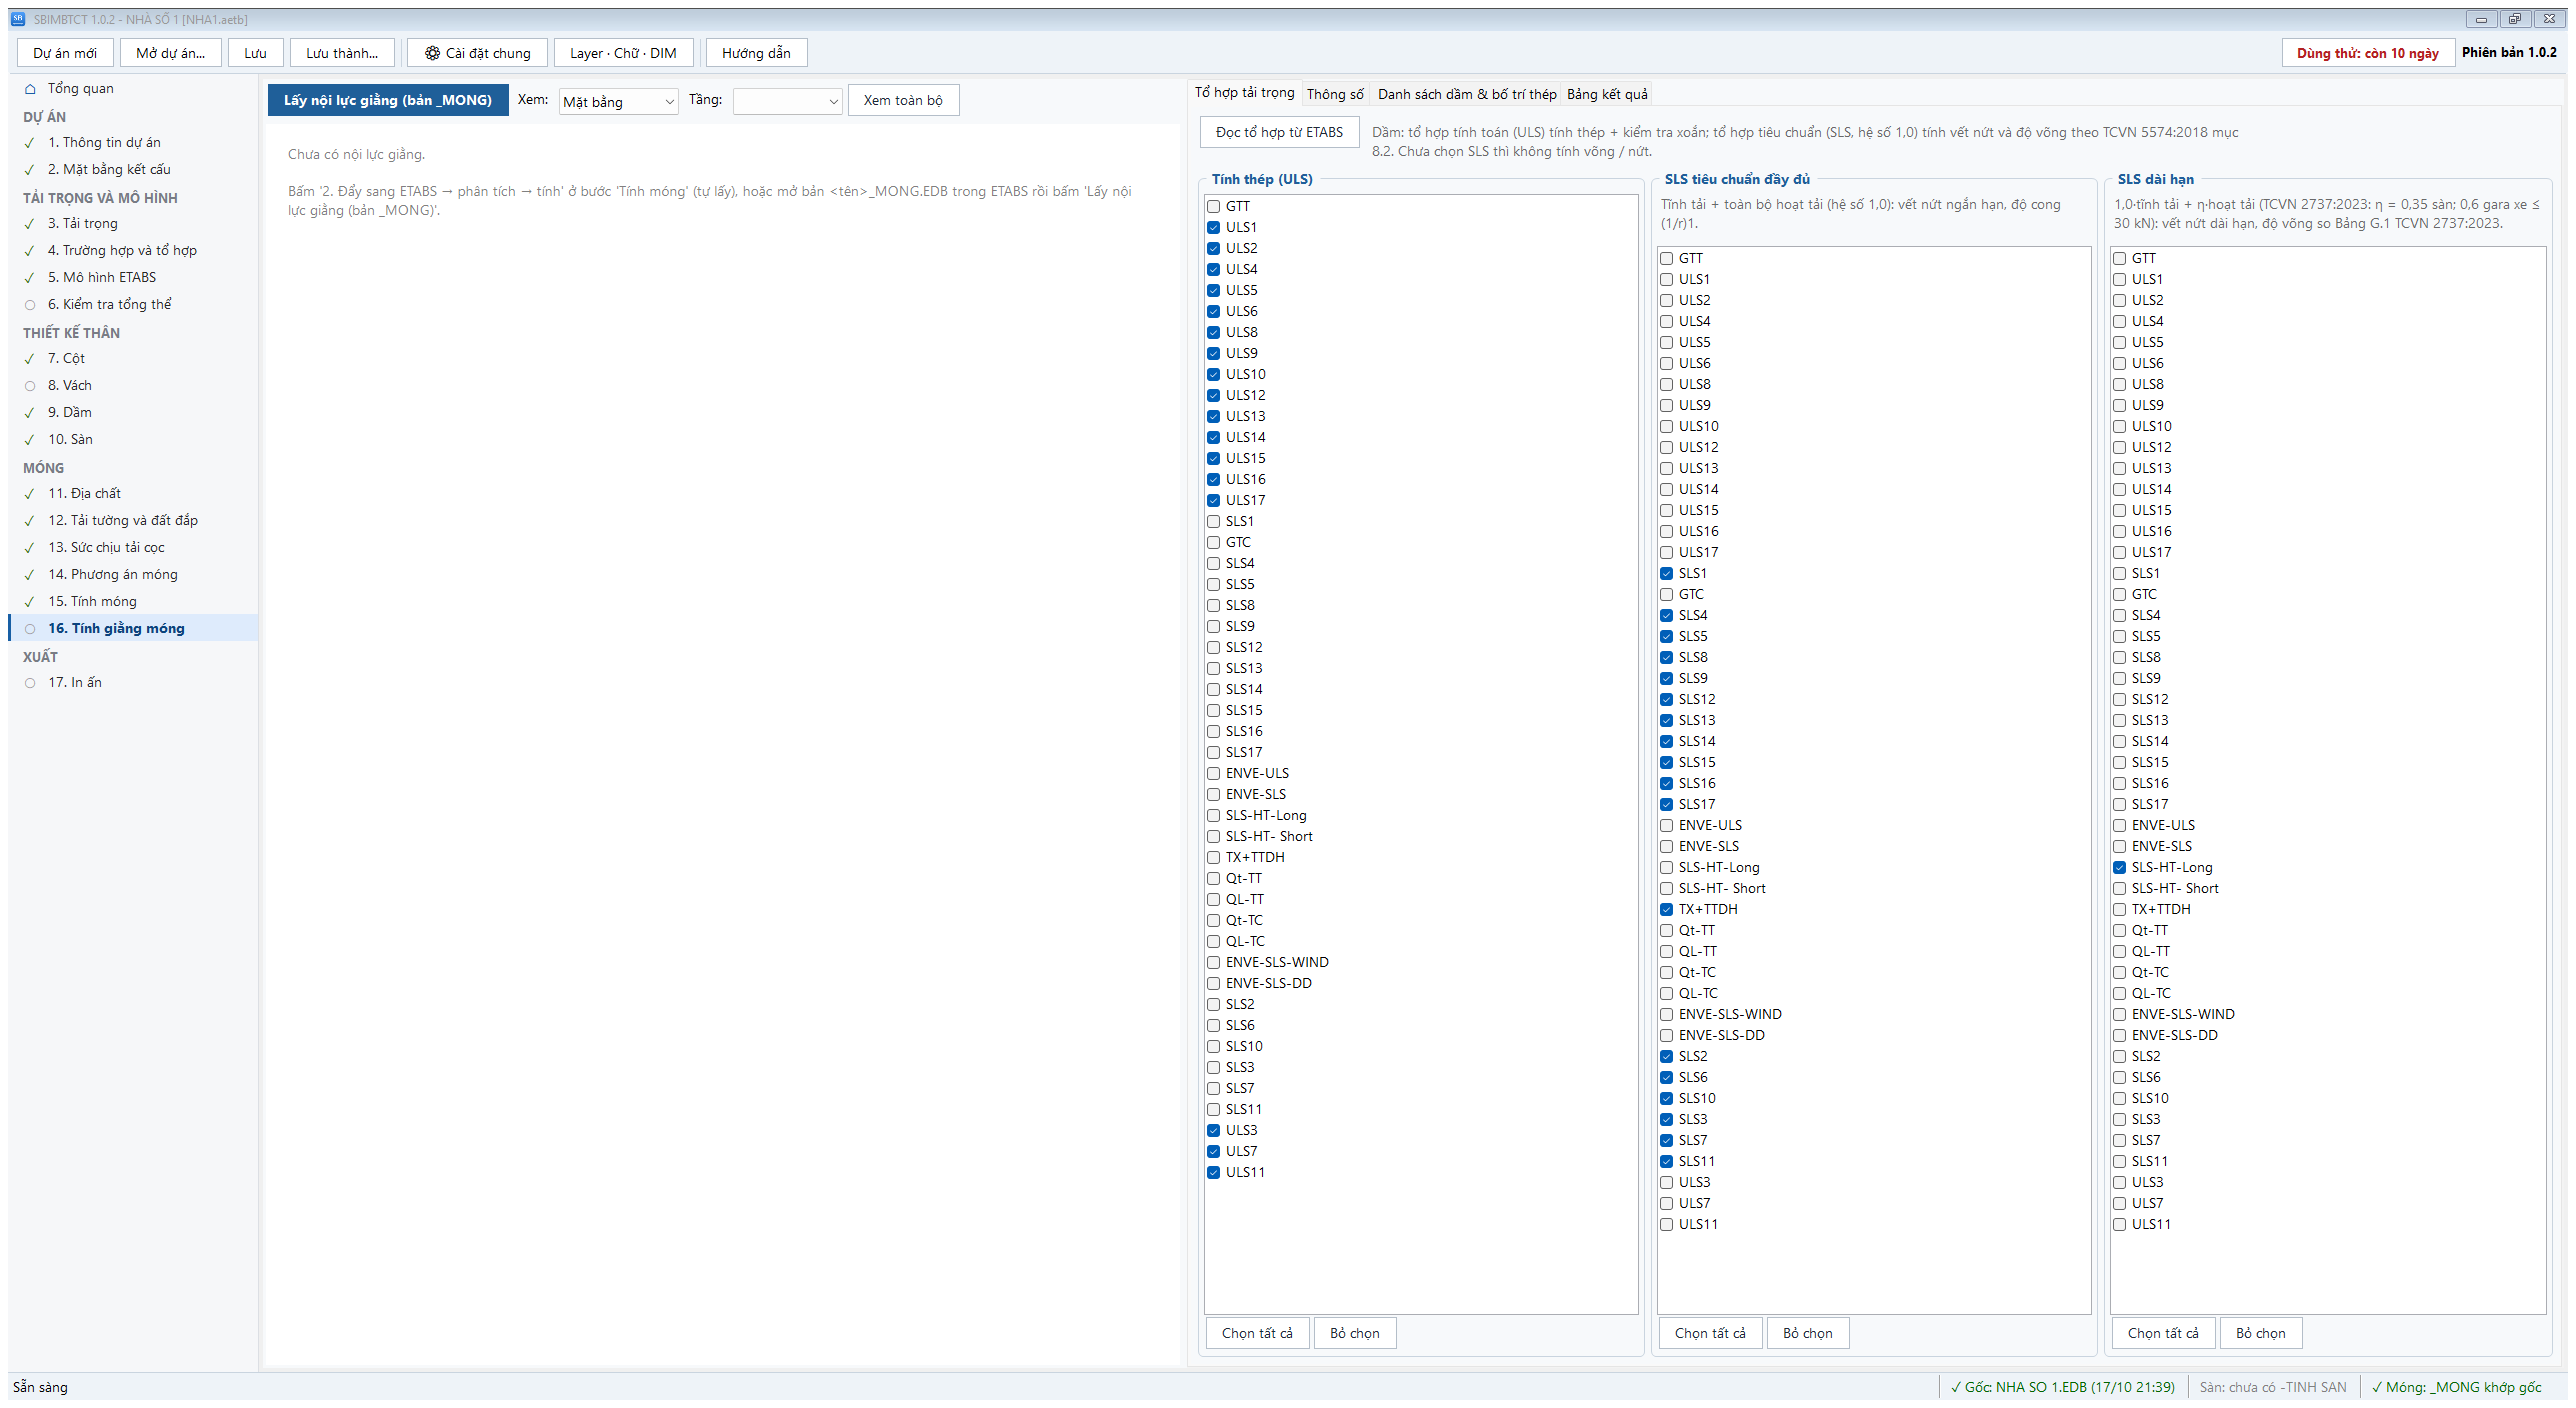Screen dimensions: 2576x1408
Task: Check SLS-HT- Short in SLS dài hạn list
Action: coord(2119,888)
